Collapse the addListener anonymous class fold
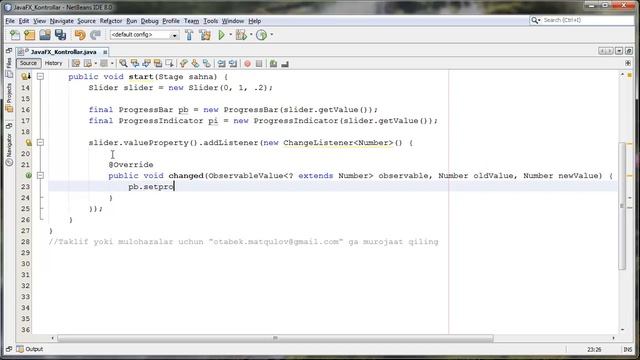640x360 pixels. pos(40,142)
